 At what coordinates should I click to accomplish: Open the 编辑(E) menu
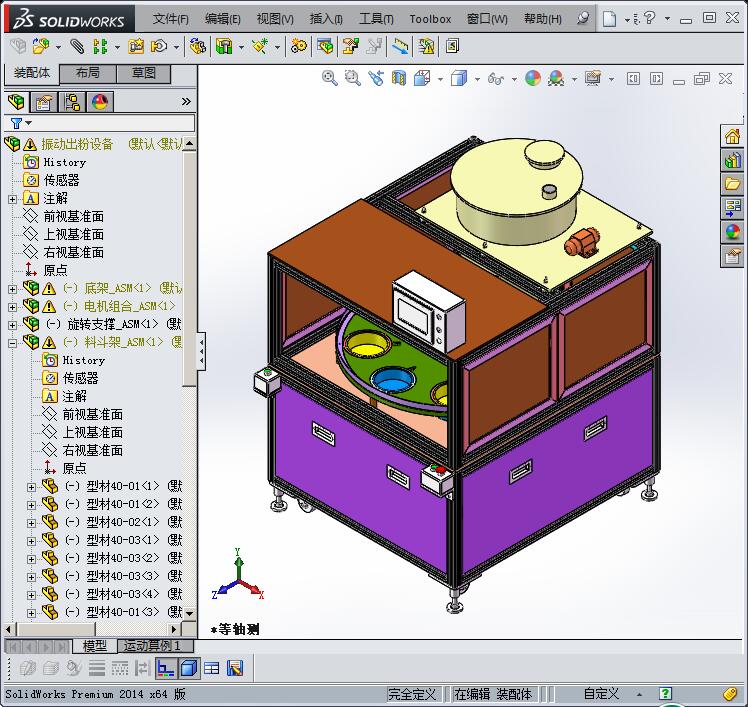(222, 19)
